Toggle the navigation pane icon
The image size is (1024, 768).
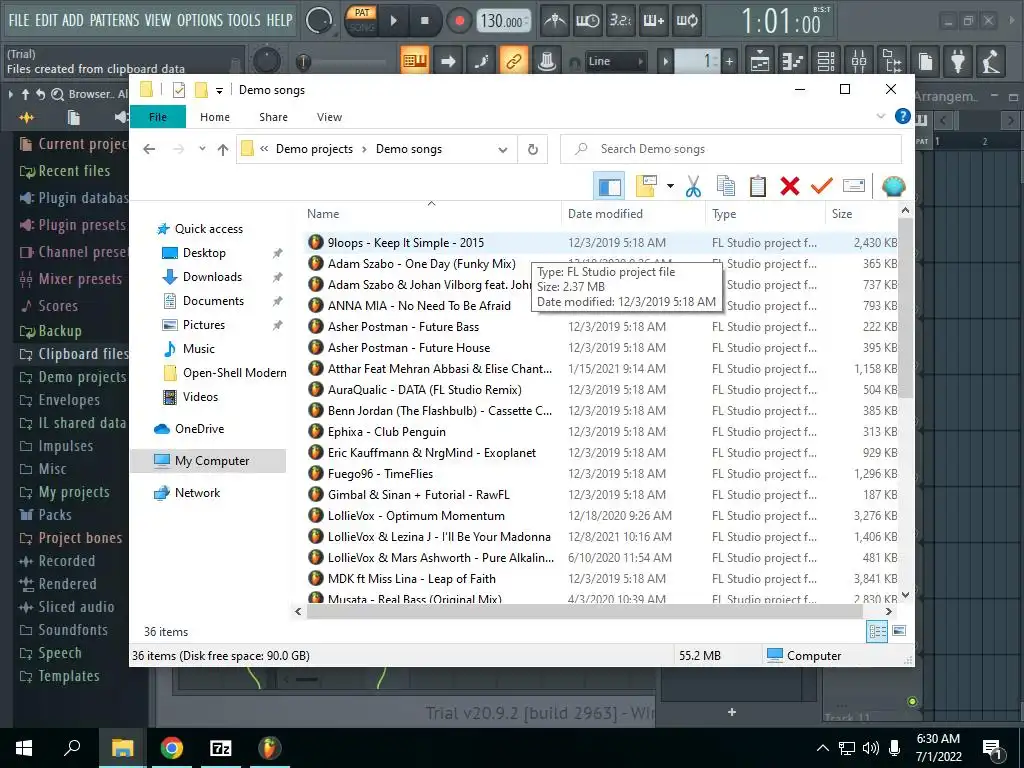point(609,186)
